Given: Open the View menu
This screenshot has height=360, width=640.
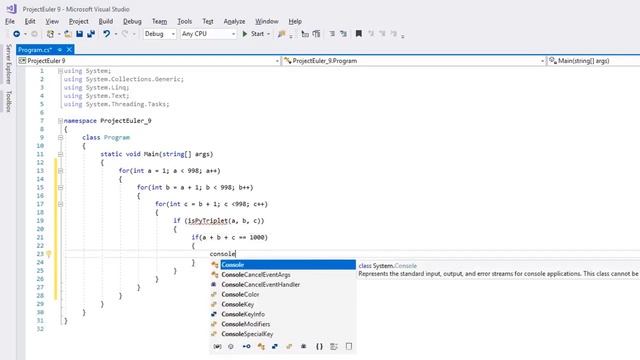Looking at the screenshot, I should 52,21.
